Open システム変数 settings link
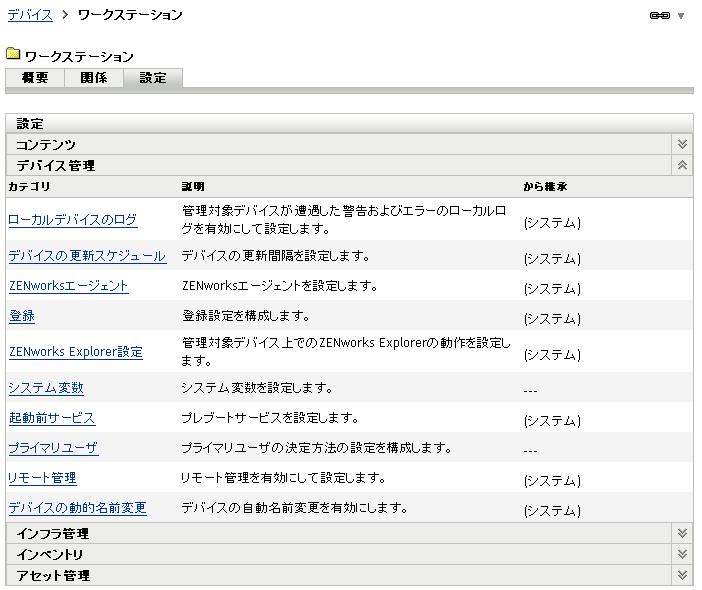702x590 pixels. [46, 388]
